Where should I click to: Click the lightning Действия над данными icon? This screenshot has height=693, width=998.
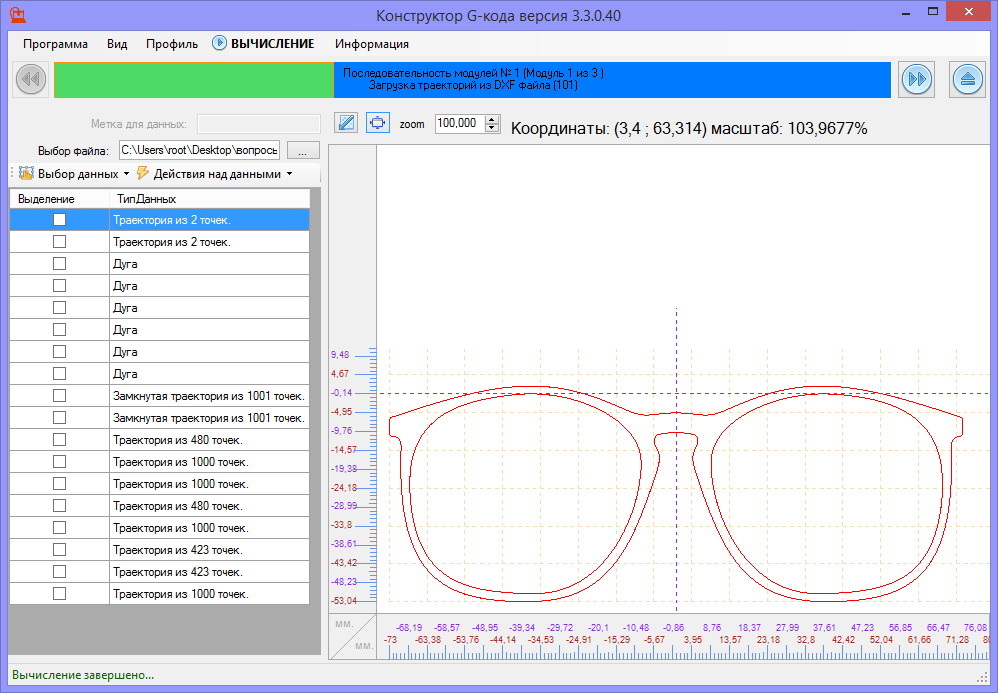point(143,173)
